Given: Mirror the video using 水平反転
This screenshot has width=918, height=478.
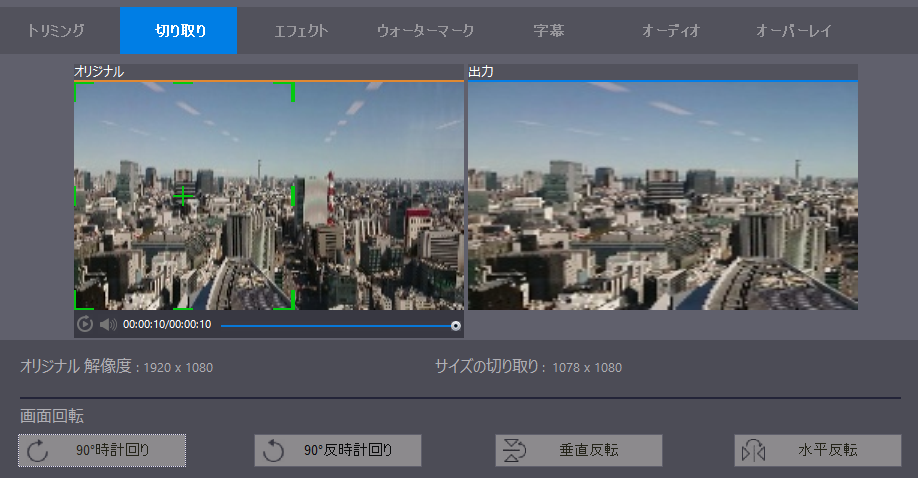Looking at the screenshot, I should pos(818,451).
